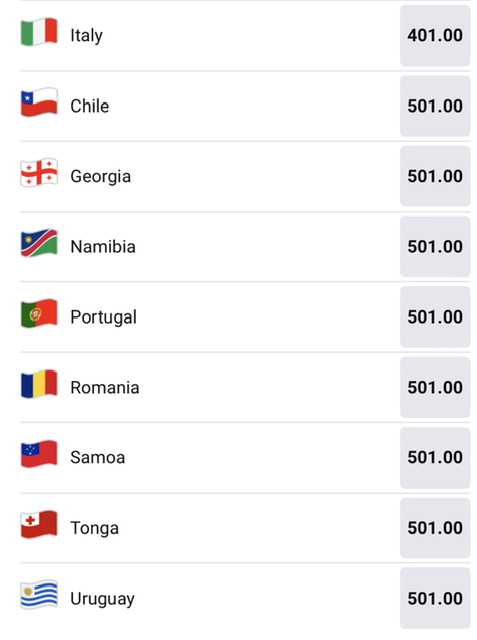
Task: Click the Italy flag icon
Action: pos(39,32)
